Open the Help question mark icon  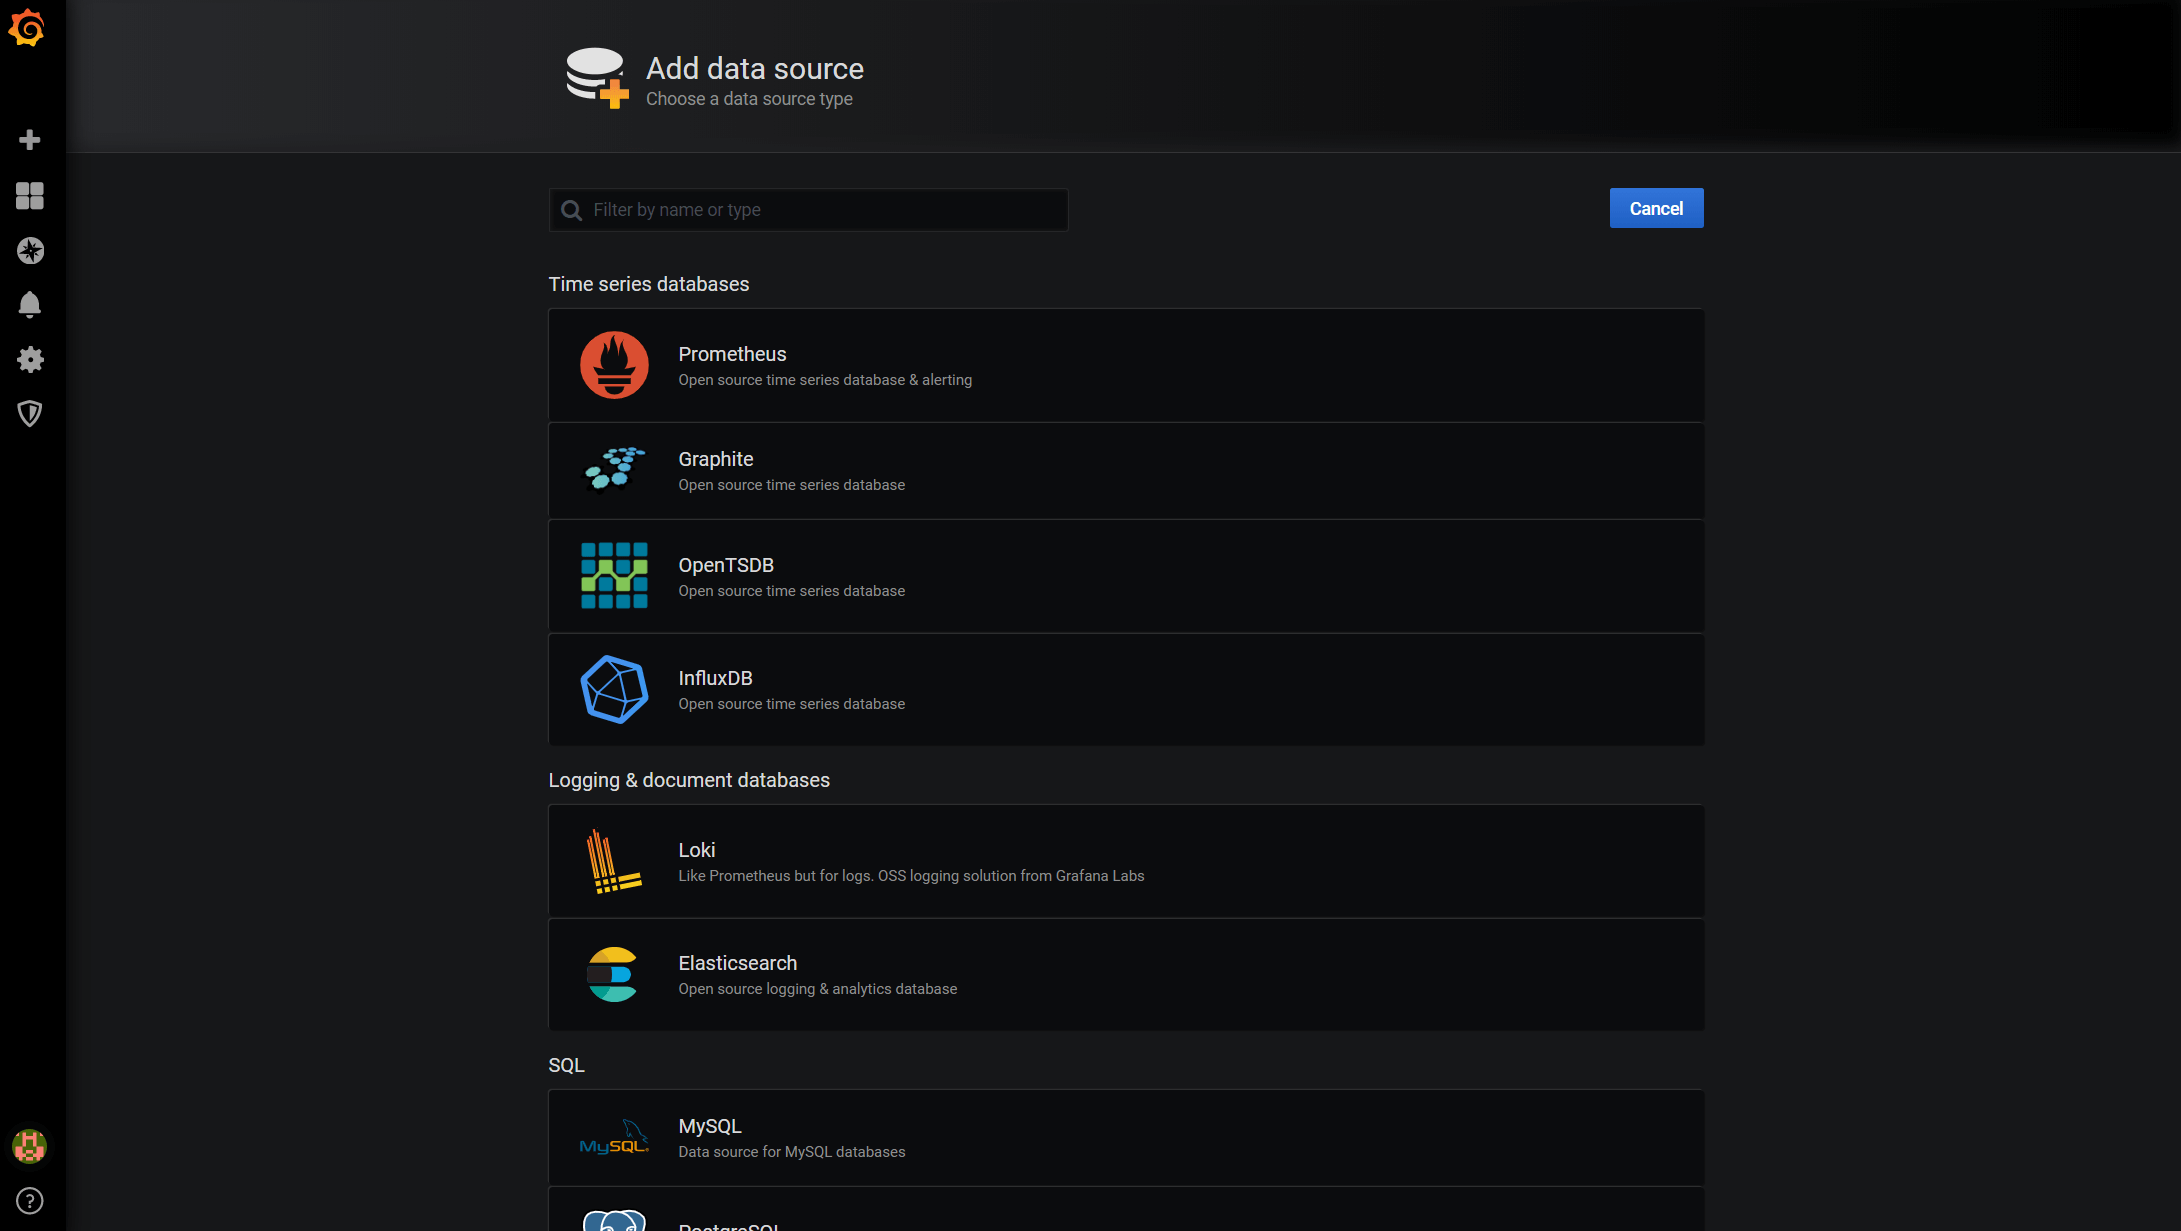(x=30, y=1201)
